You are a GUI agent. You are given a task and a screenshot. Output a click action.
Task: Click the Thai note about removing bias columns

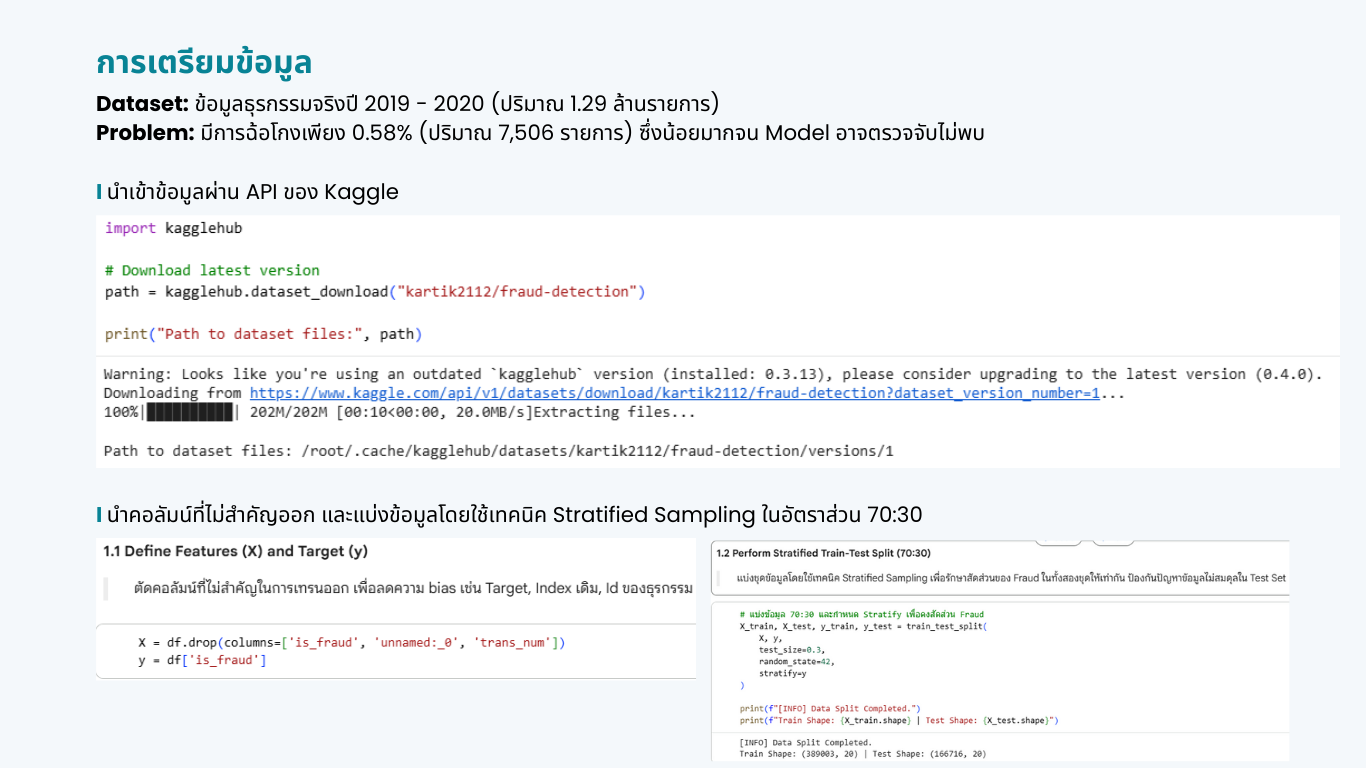click(x=413, y=588)
